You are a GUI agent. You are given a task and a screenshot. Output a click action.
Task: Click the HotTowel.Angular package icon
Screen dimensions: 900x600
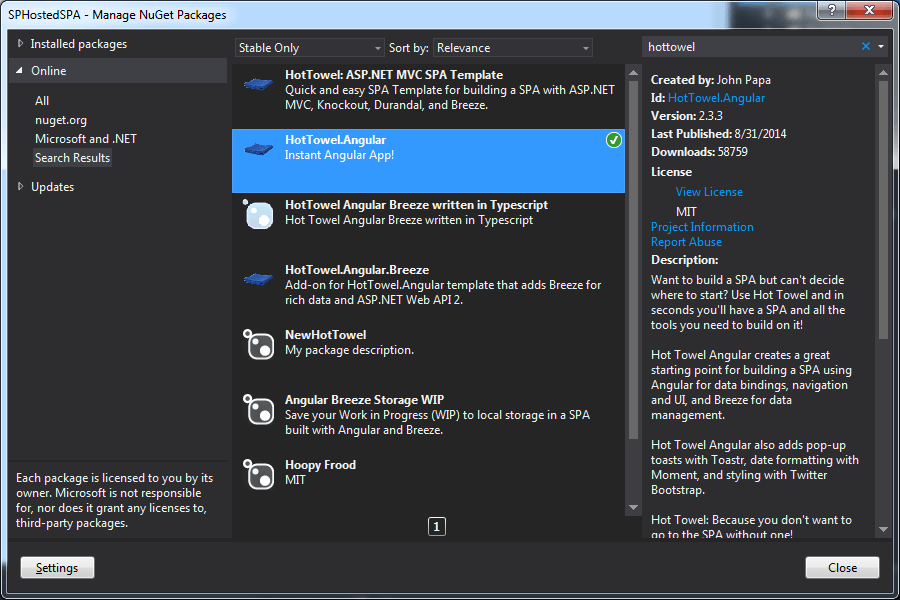258,150
